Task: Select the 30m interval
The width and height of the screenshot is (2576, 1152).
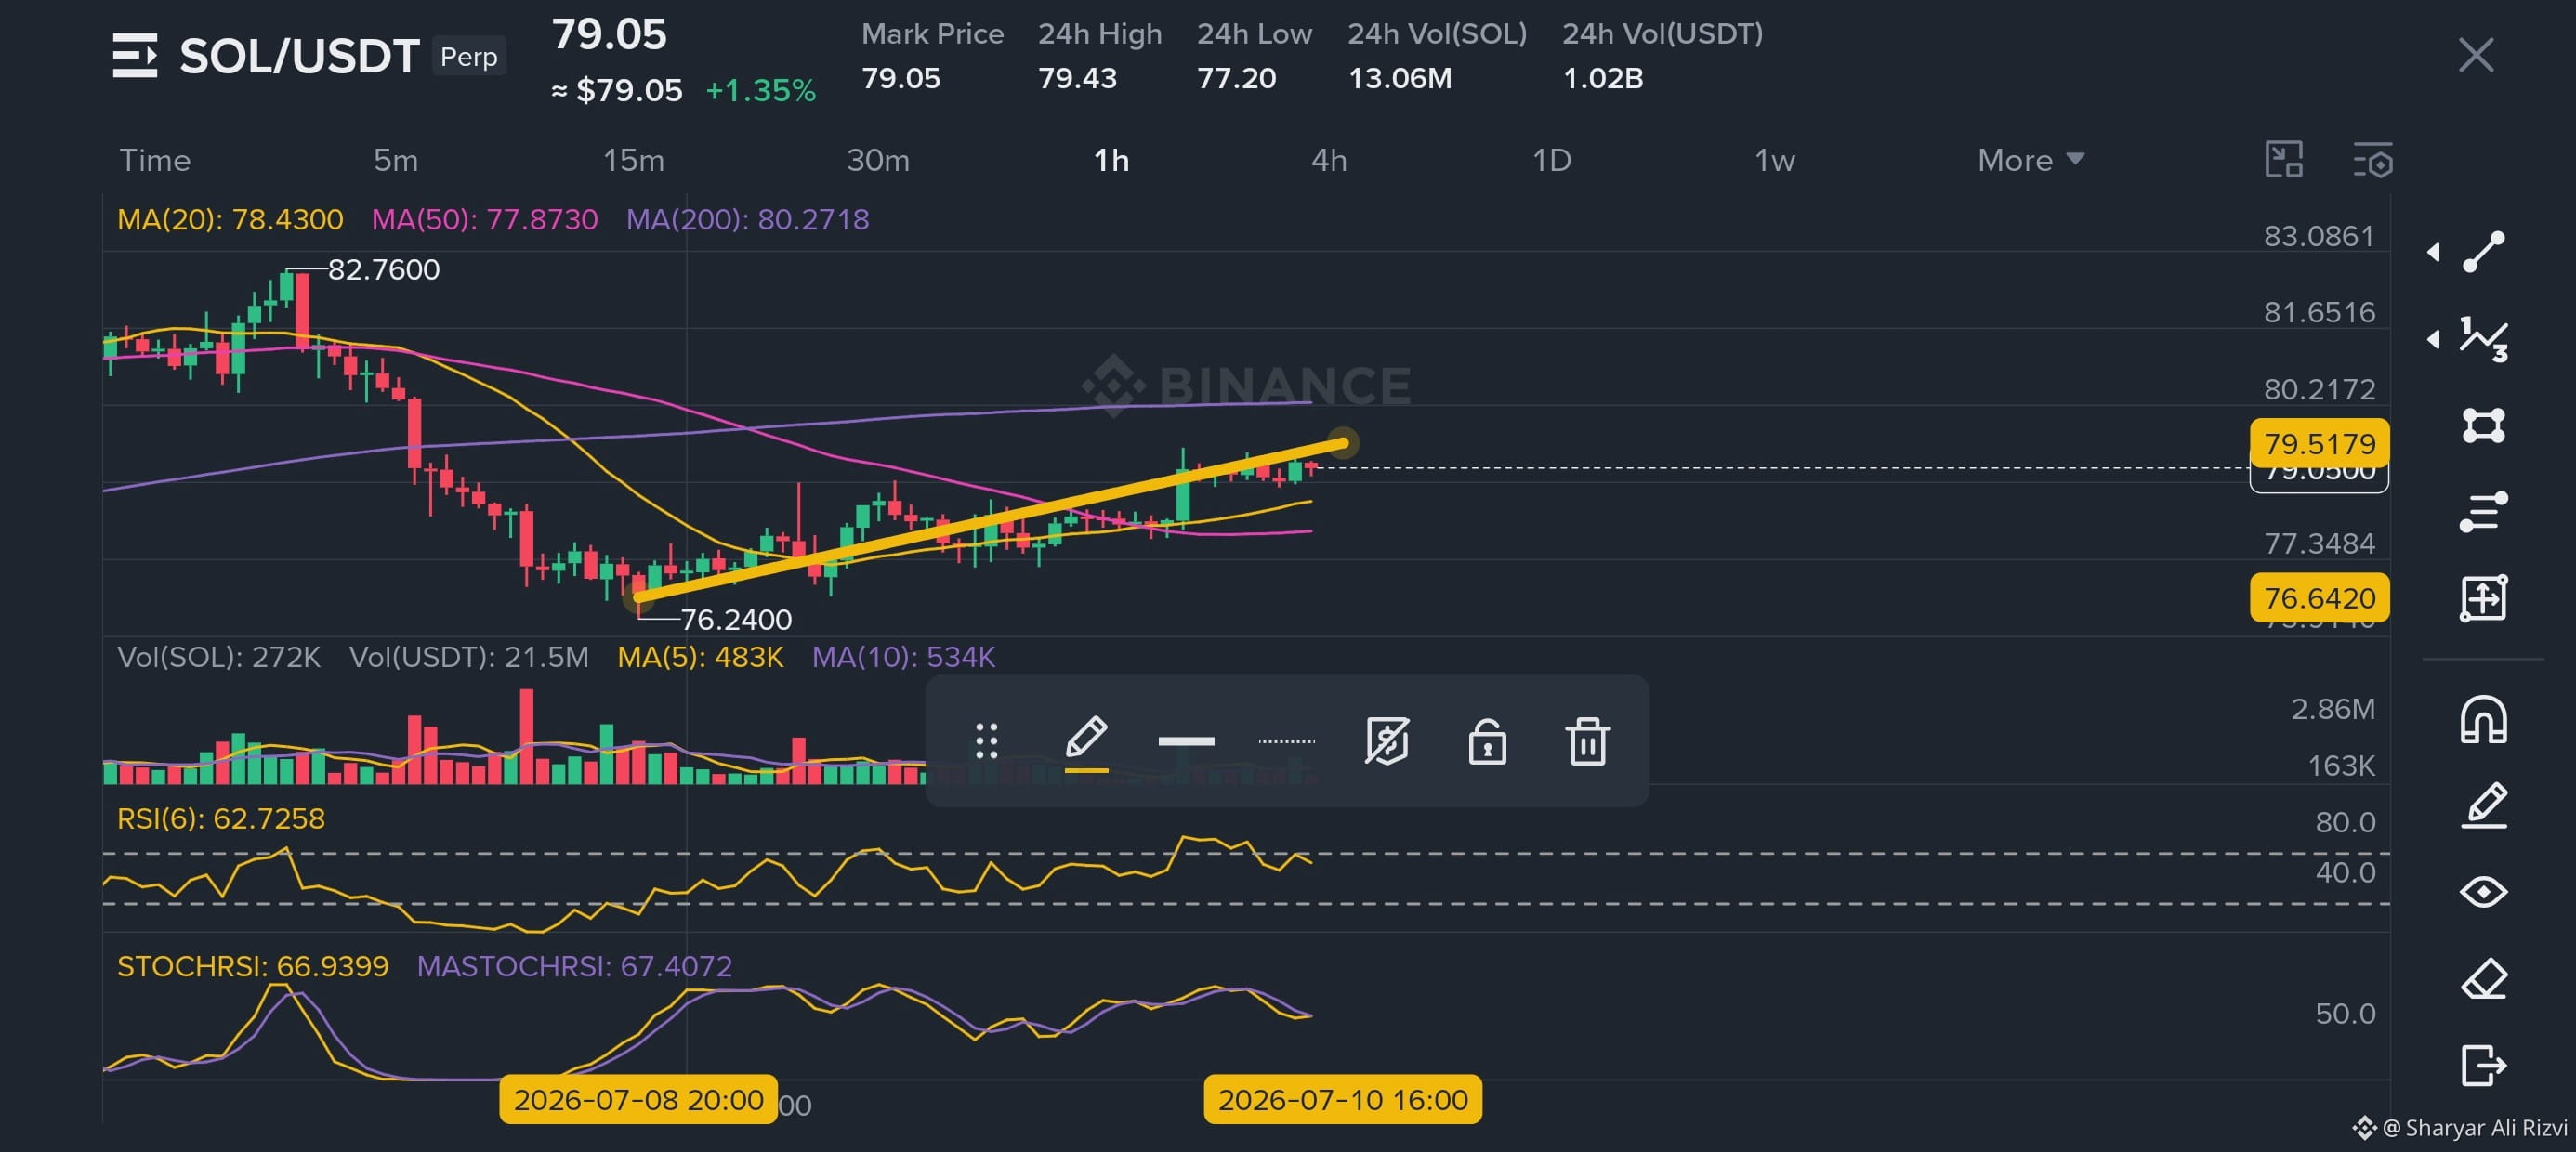Action: 878,160
